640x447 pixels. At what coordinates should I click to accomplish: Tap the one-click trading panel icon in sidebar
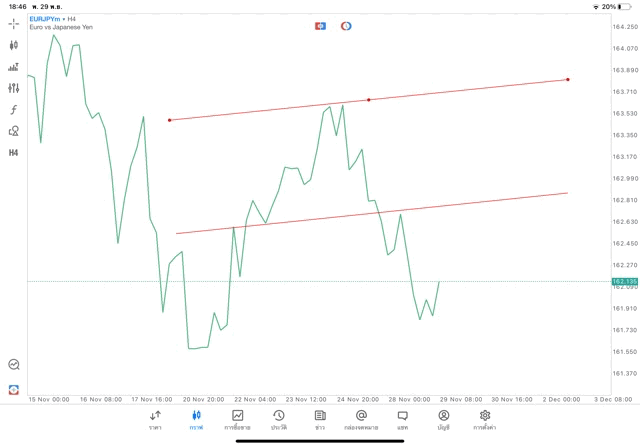(x=13, y=389)
